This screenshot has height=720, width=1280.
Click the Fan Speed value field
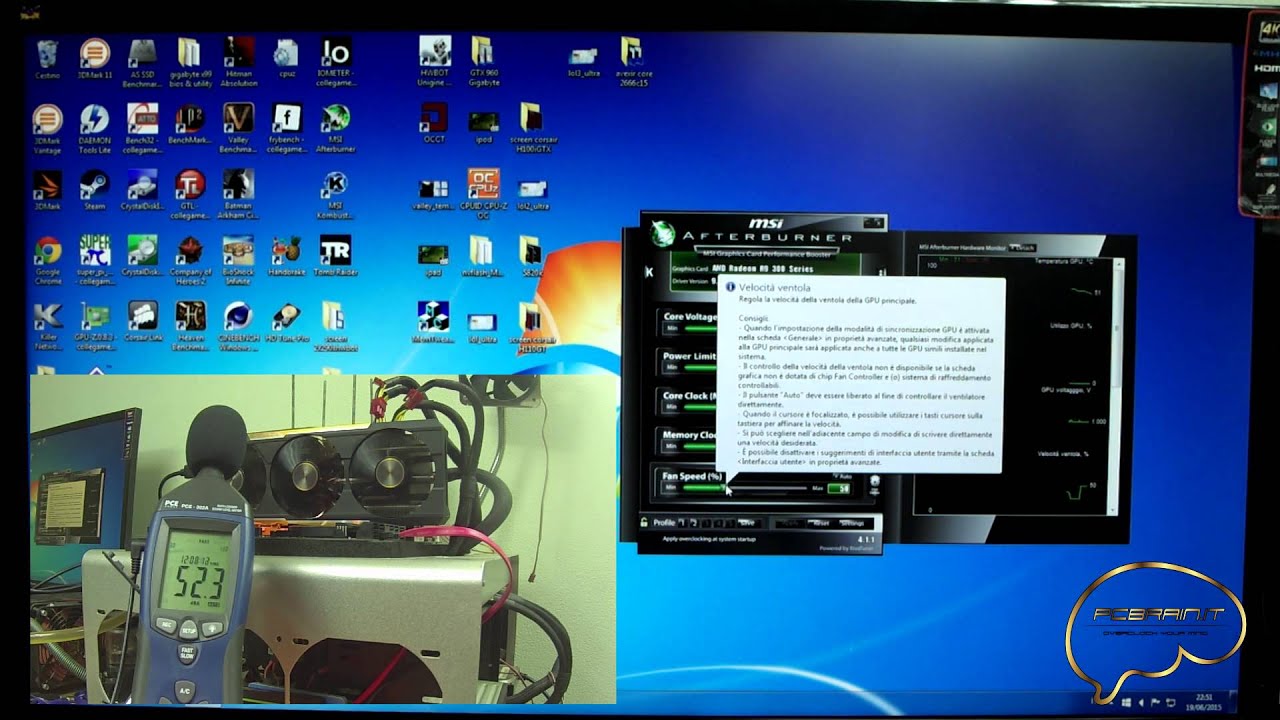click(x=838, y=488)
